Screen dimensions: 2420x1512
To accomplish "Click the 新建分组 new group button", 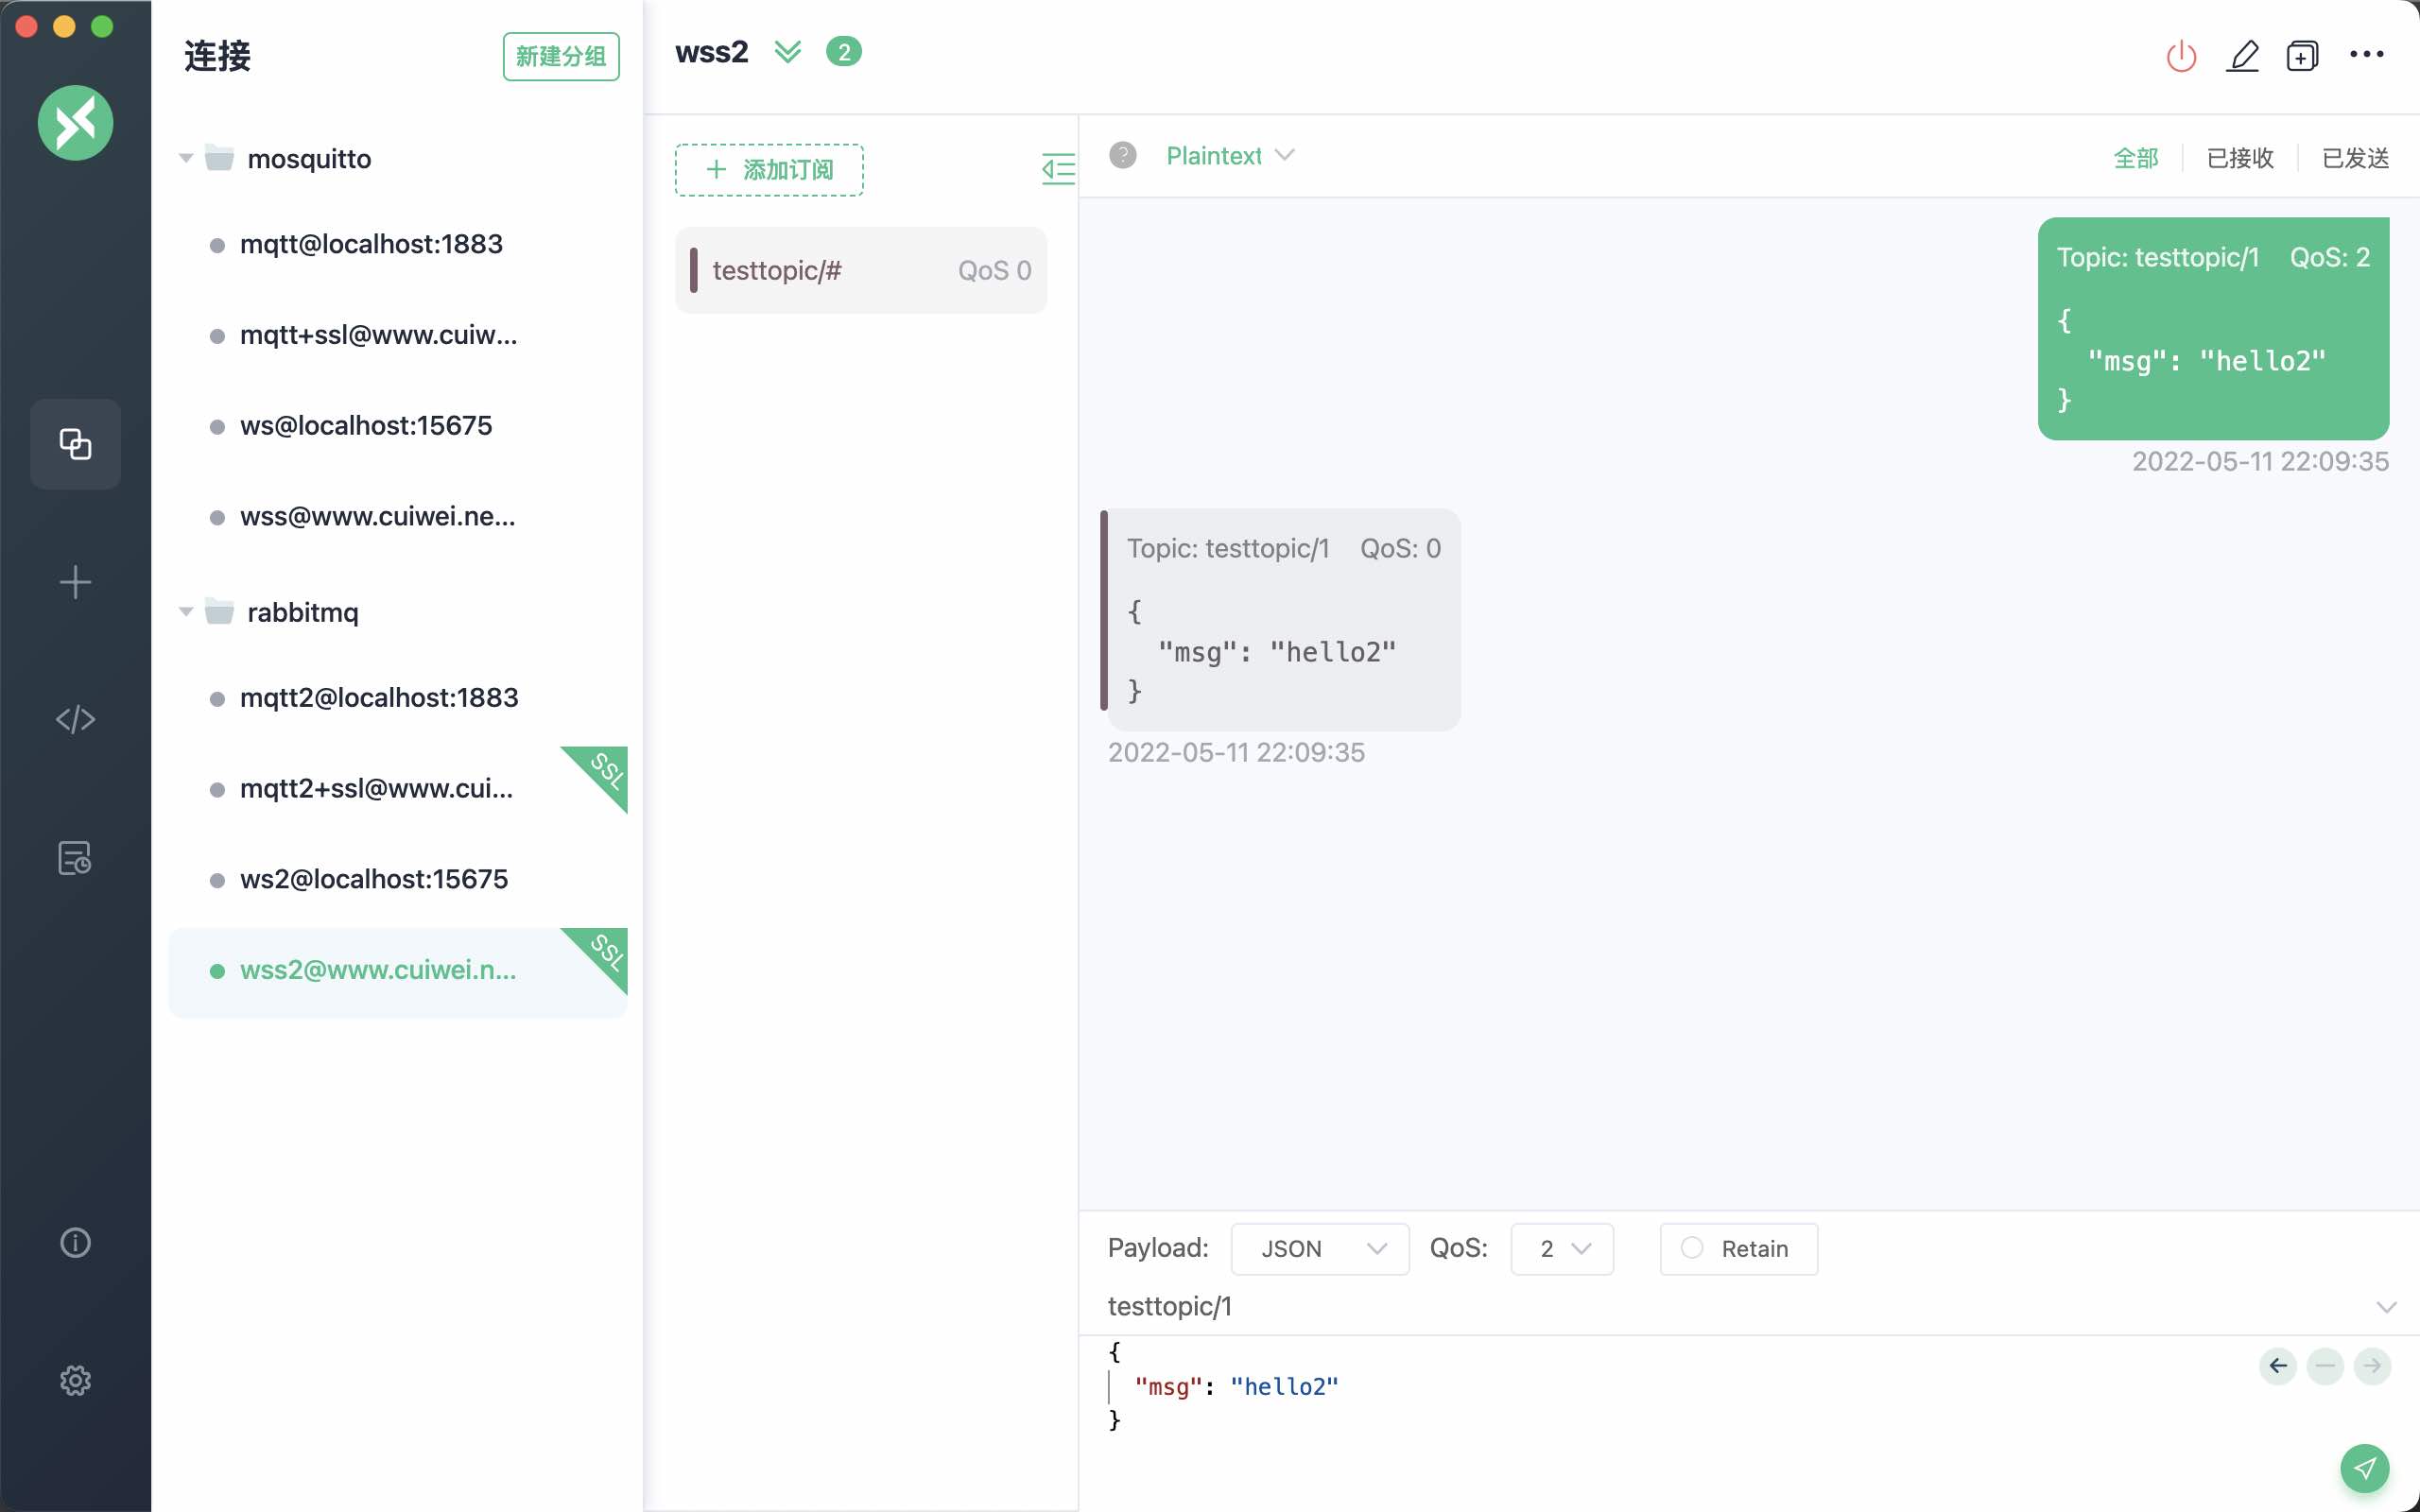I will 561,56.
